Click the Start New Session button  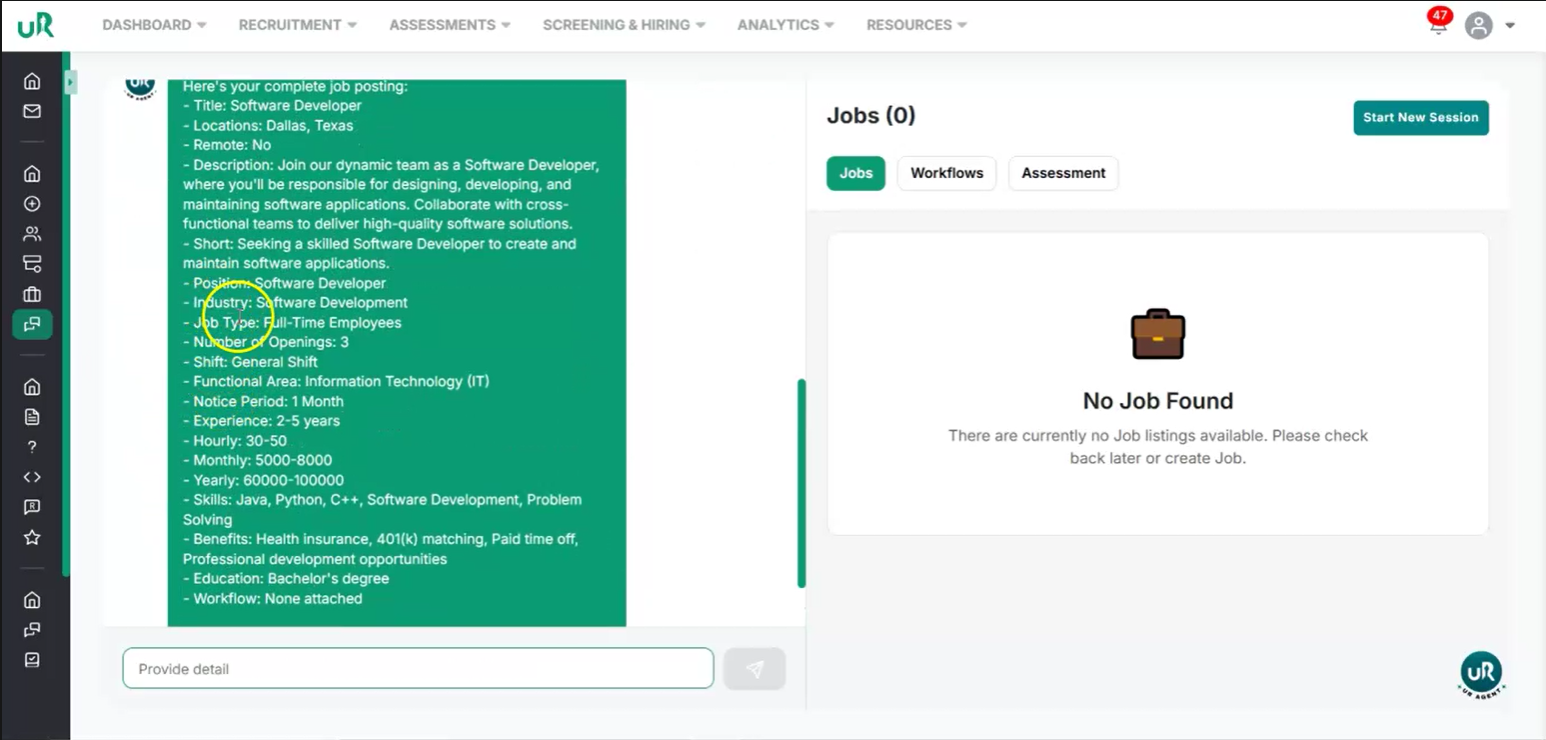(x=1420, y=117)
